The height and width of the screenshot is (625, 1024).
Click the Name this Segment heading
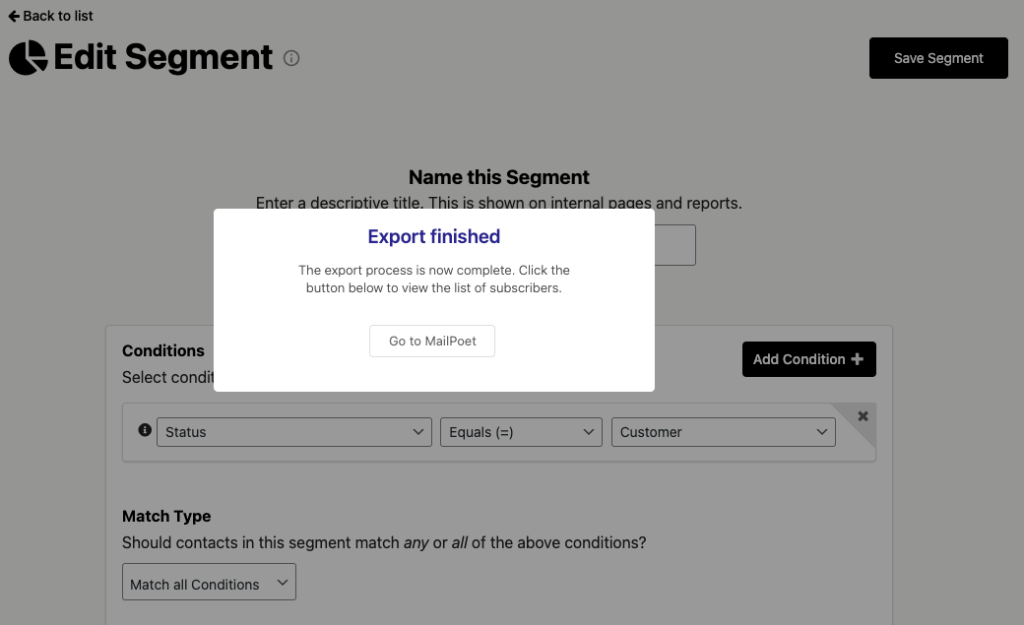(499, 177)
